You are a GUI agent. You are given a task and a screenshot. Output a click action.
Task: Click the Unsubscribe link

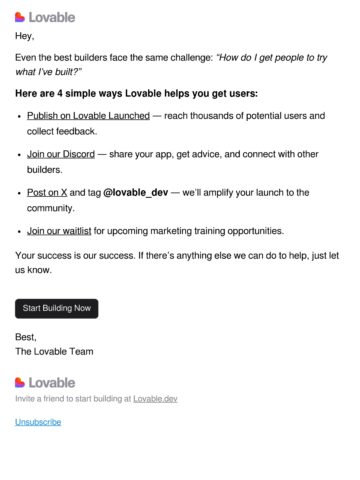(38, 422)
